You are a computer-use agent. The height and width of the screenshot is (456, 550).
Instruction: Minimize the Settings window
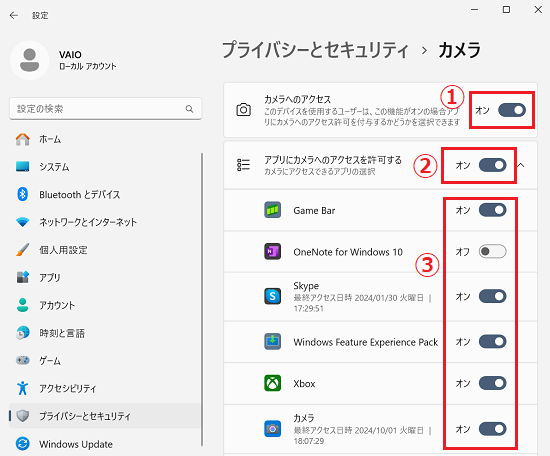(475, 9)
